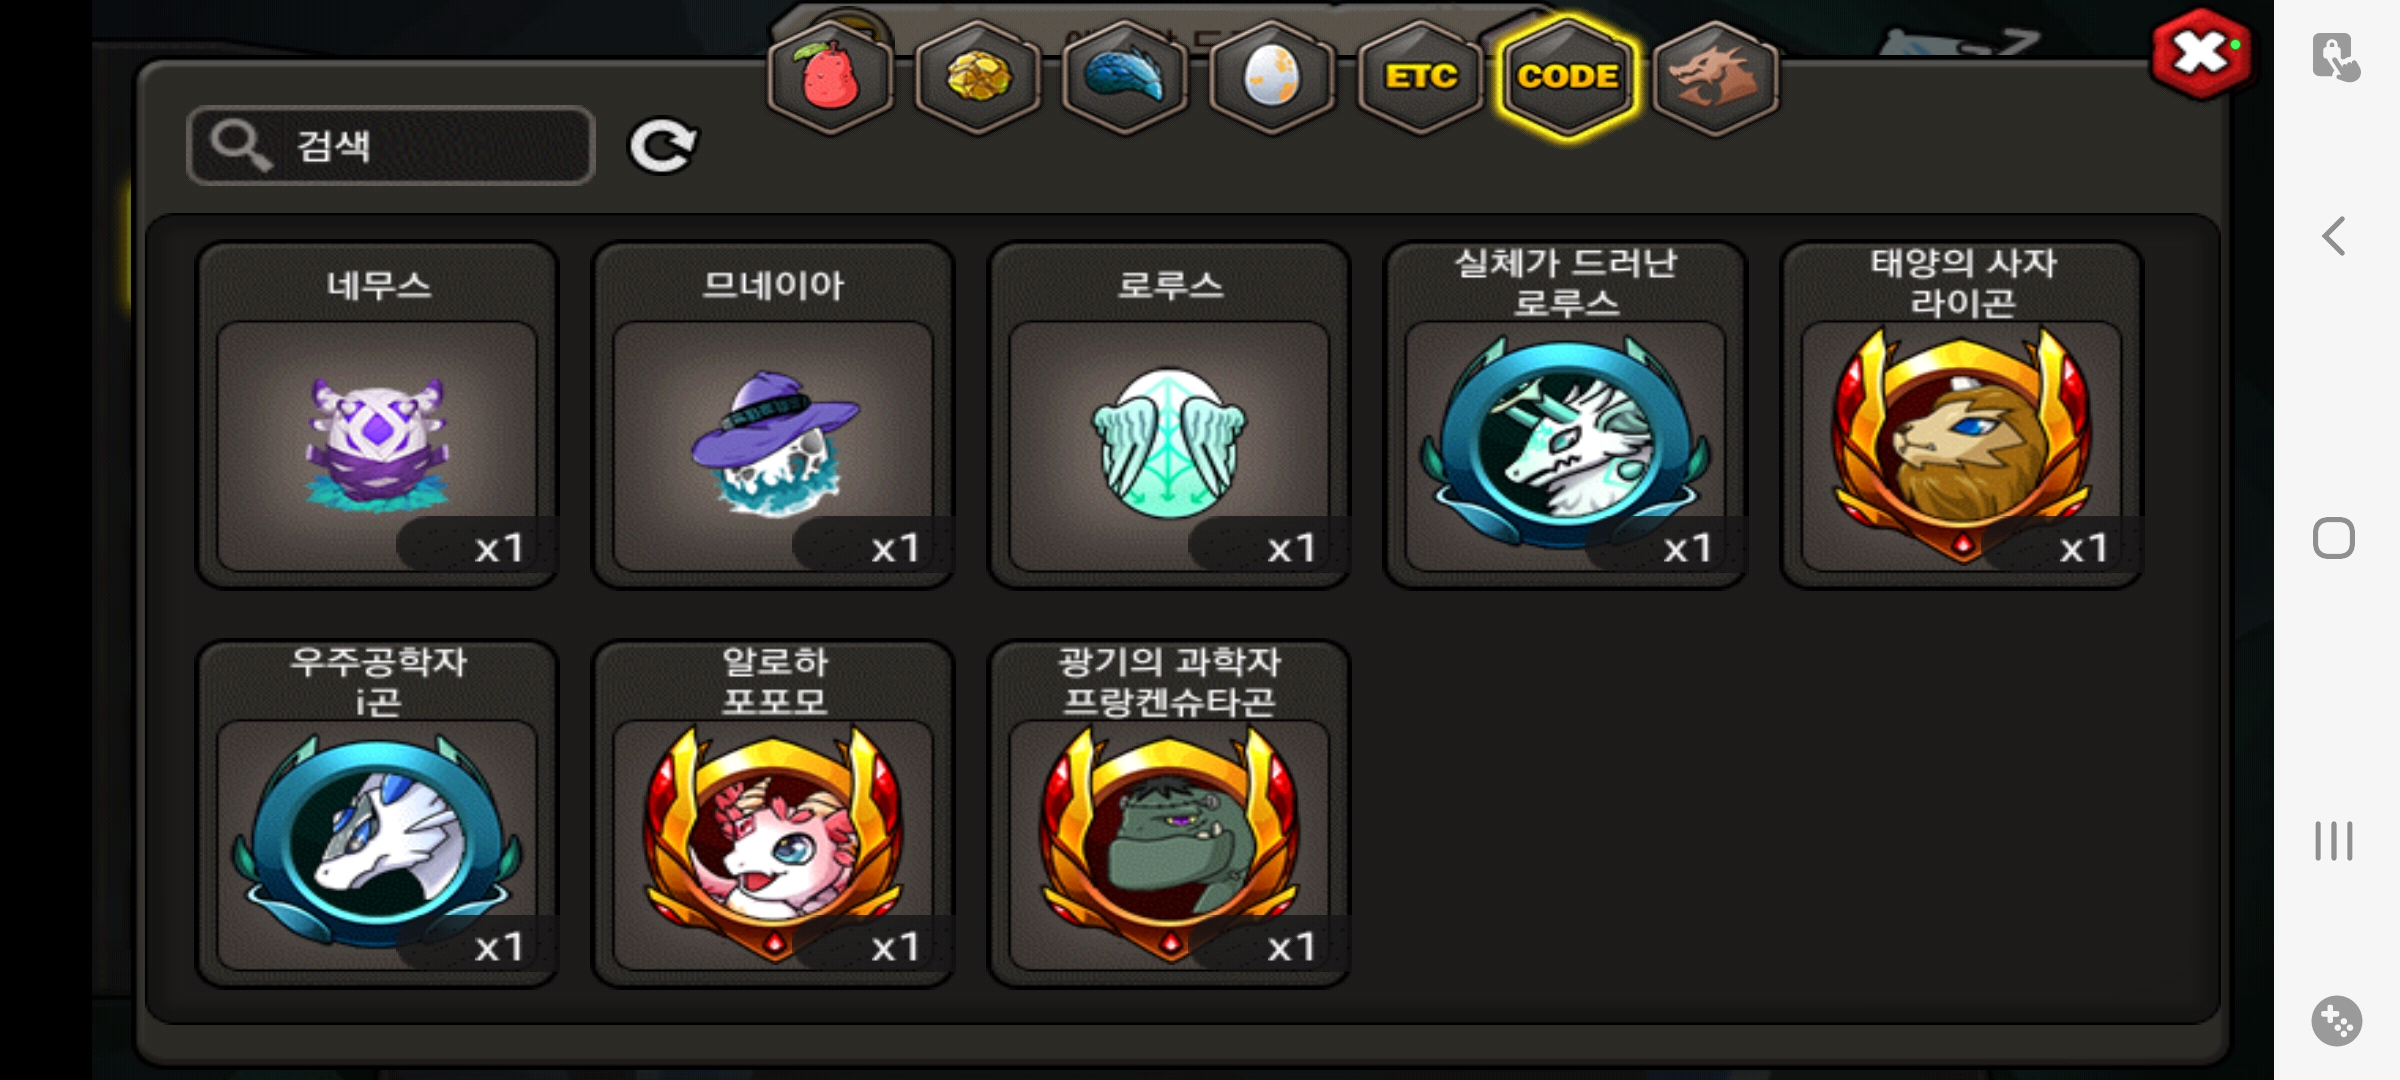Focus the 검색 search field
Viewport: 2400px width, 1080px height.
tap(391, 145)
